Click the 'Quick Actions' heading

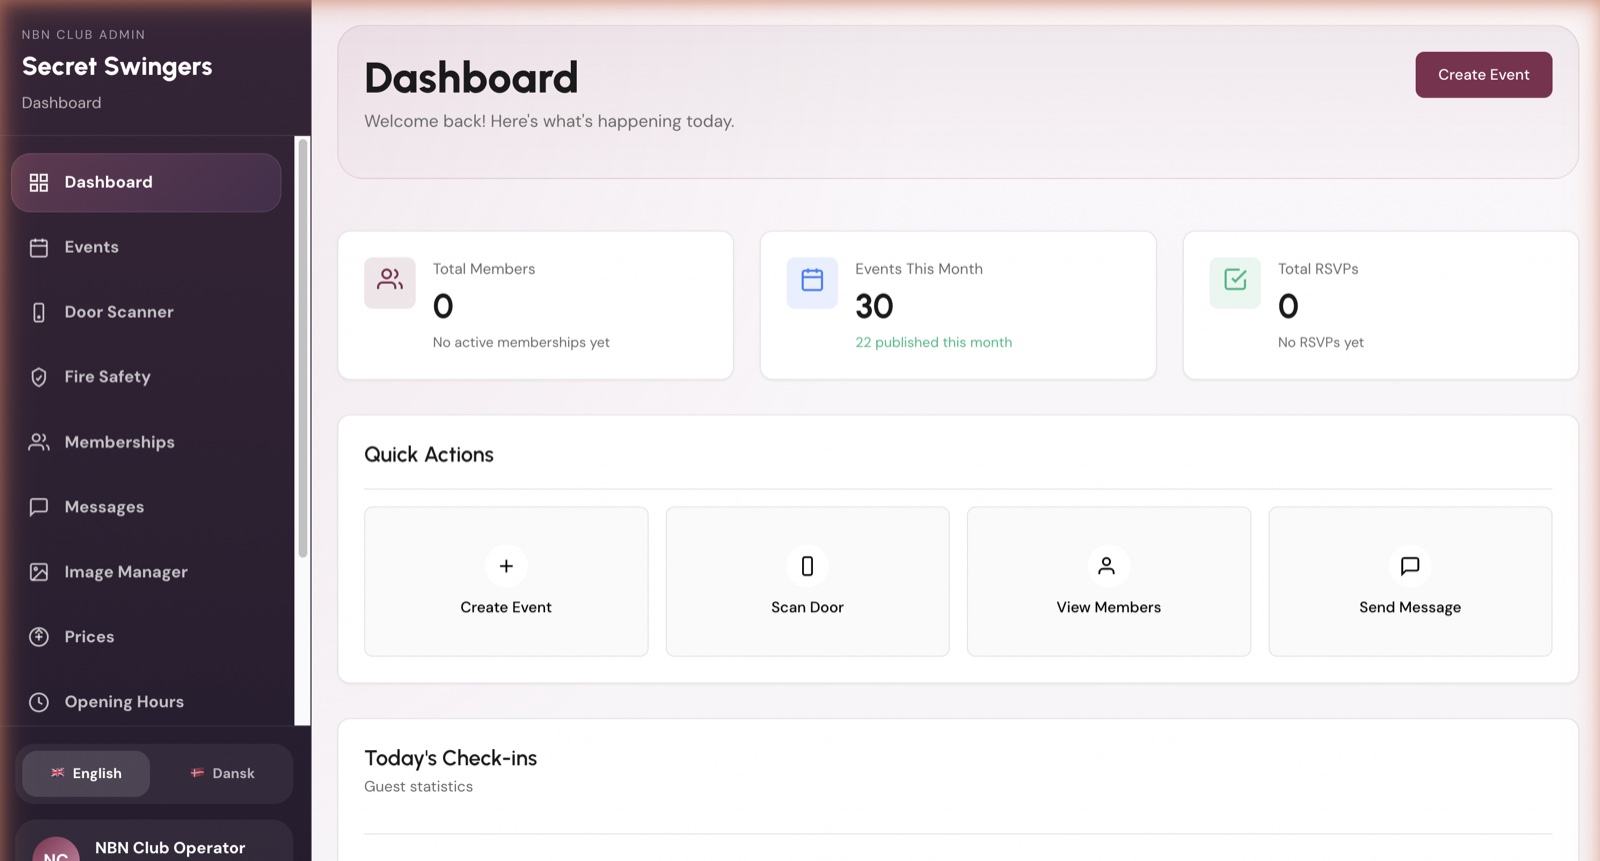pos(429,455)
